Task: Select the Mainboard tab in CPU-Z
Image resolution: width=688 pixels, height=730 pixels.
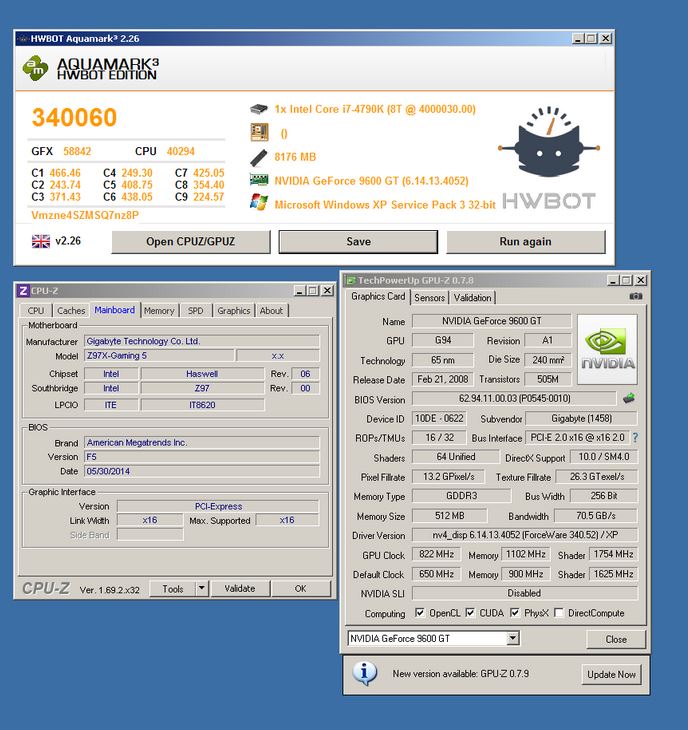Action: (115, 310)
